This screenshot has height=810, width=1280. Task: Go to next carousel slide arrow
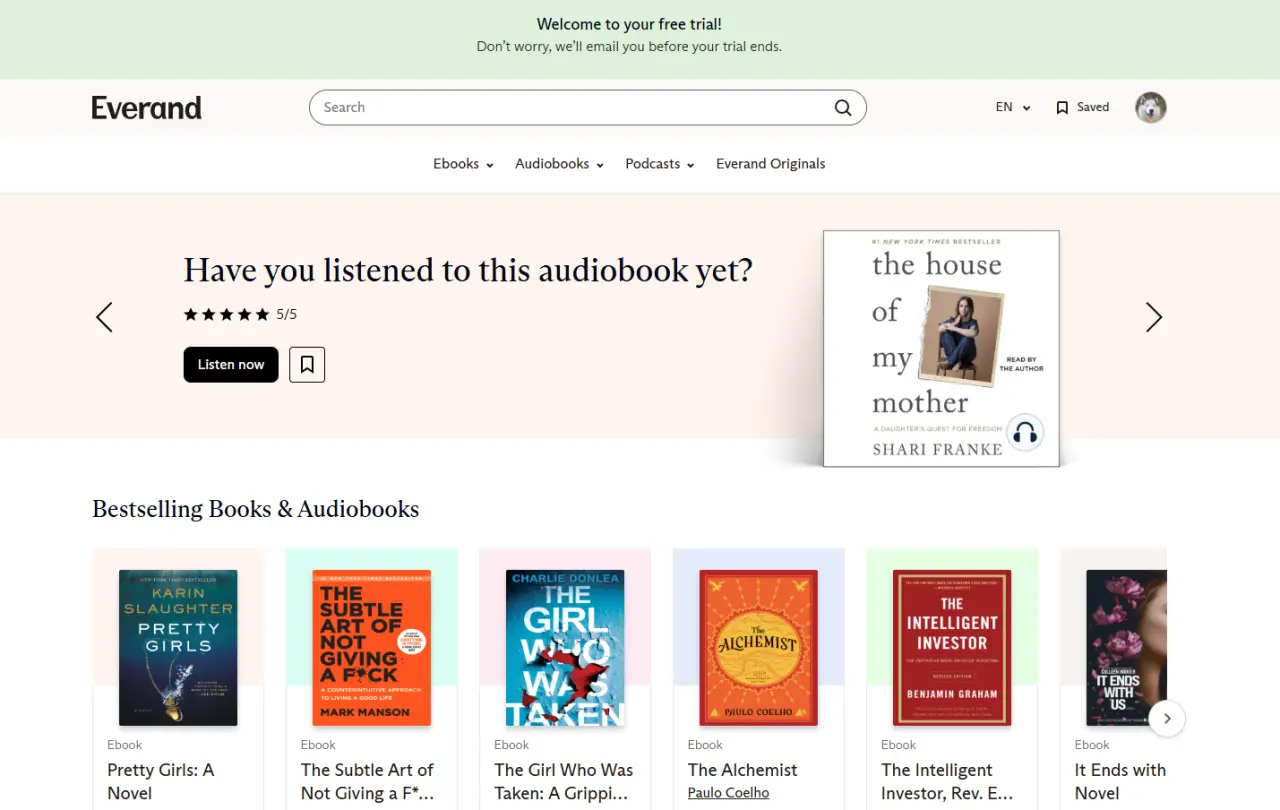pyautogui.click(x=1154, y=317)
